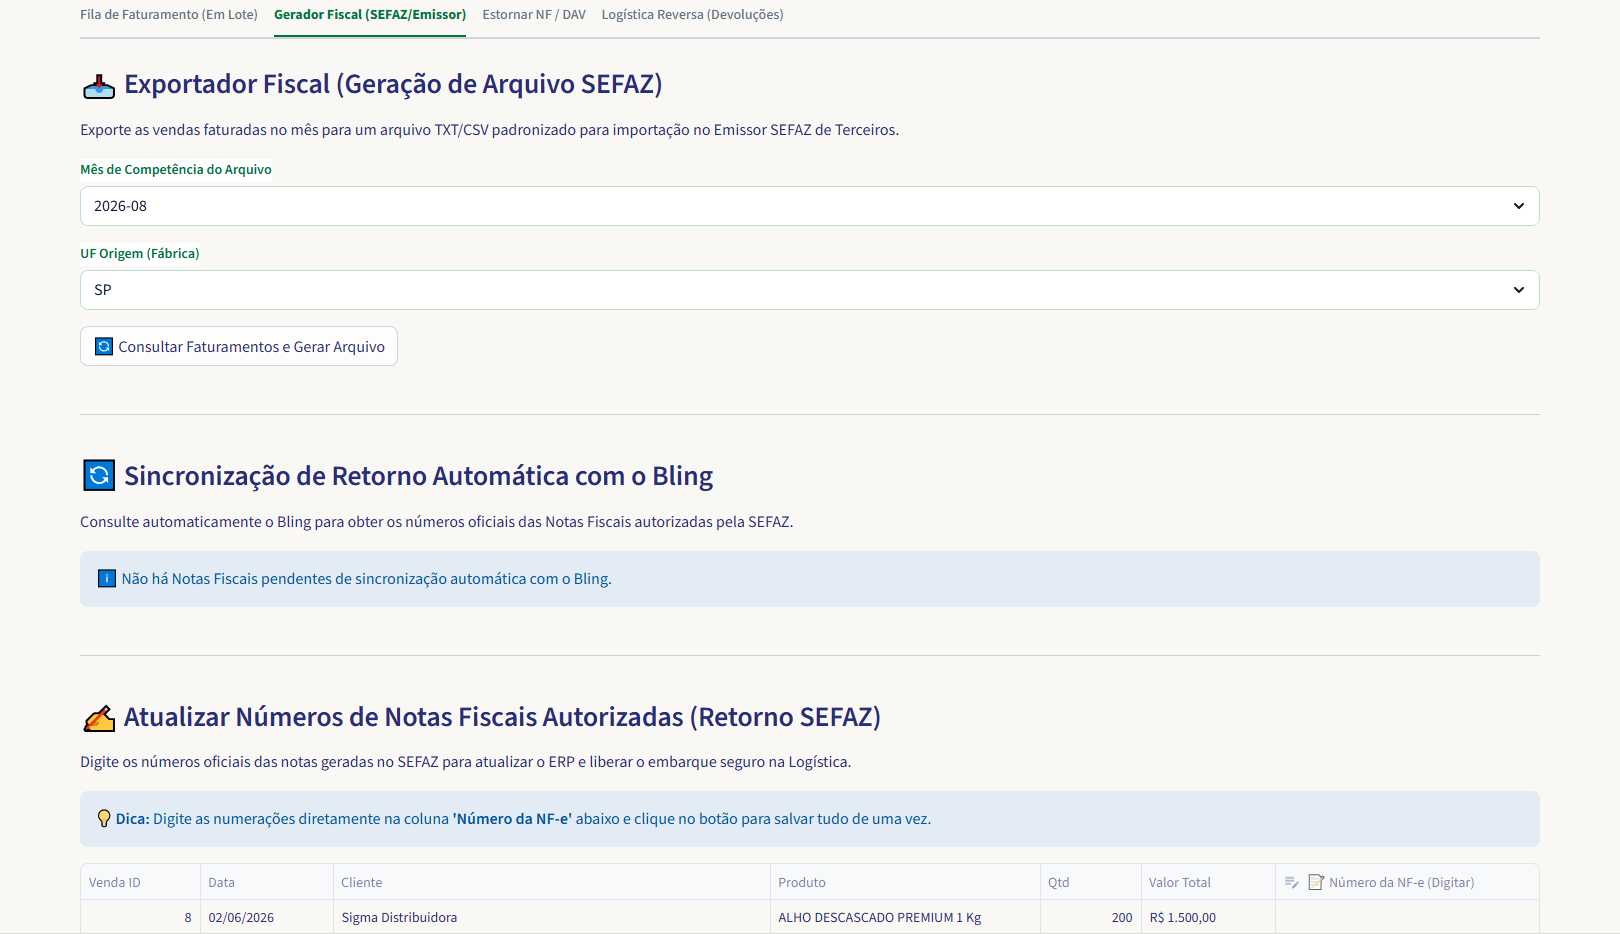Viewport: 1620px width, 934px height.
Task: Select the 02/06/2026 date cell
Action: pos(267,917)
